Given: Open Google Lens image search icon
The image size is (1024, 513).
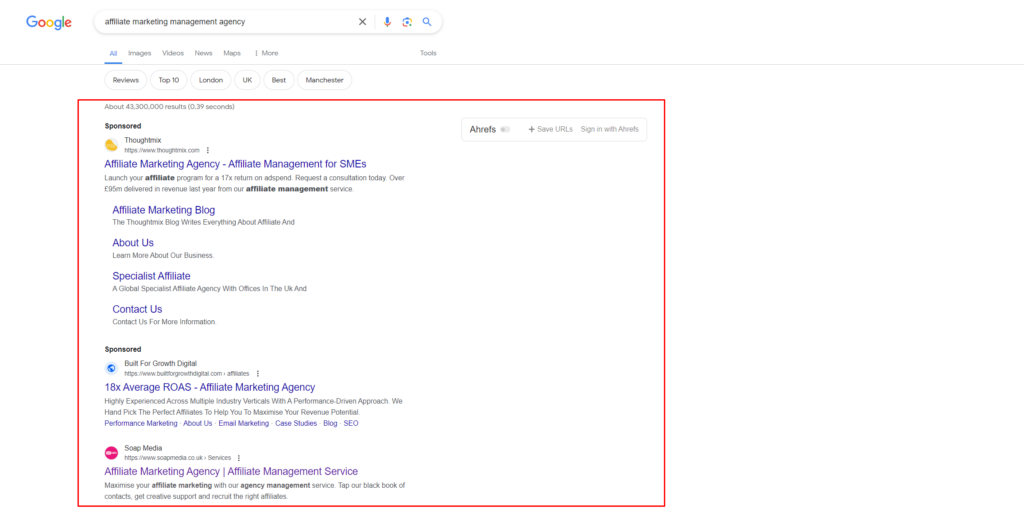Looking at the screenshot, I should [407, 22].
